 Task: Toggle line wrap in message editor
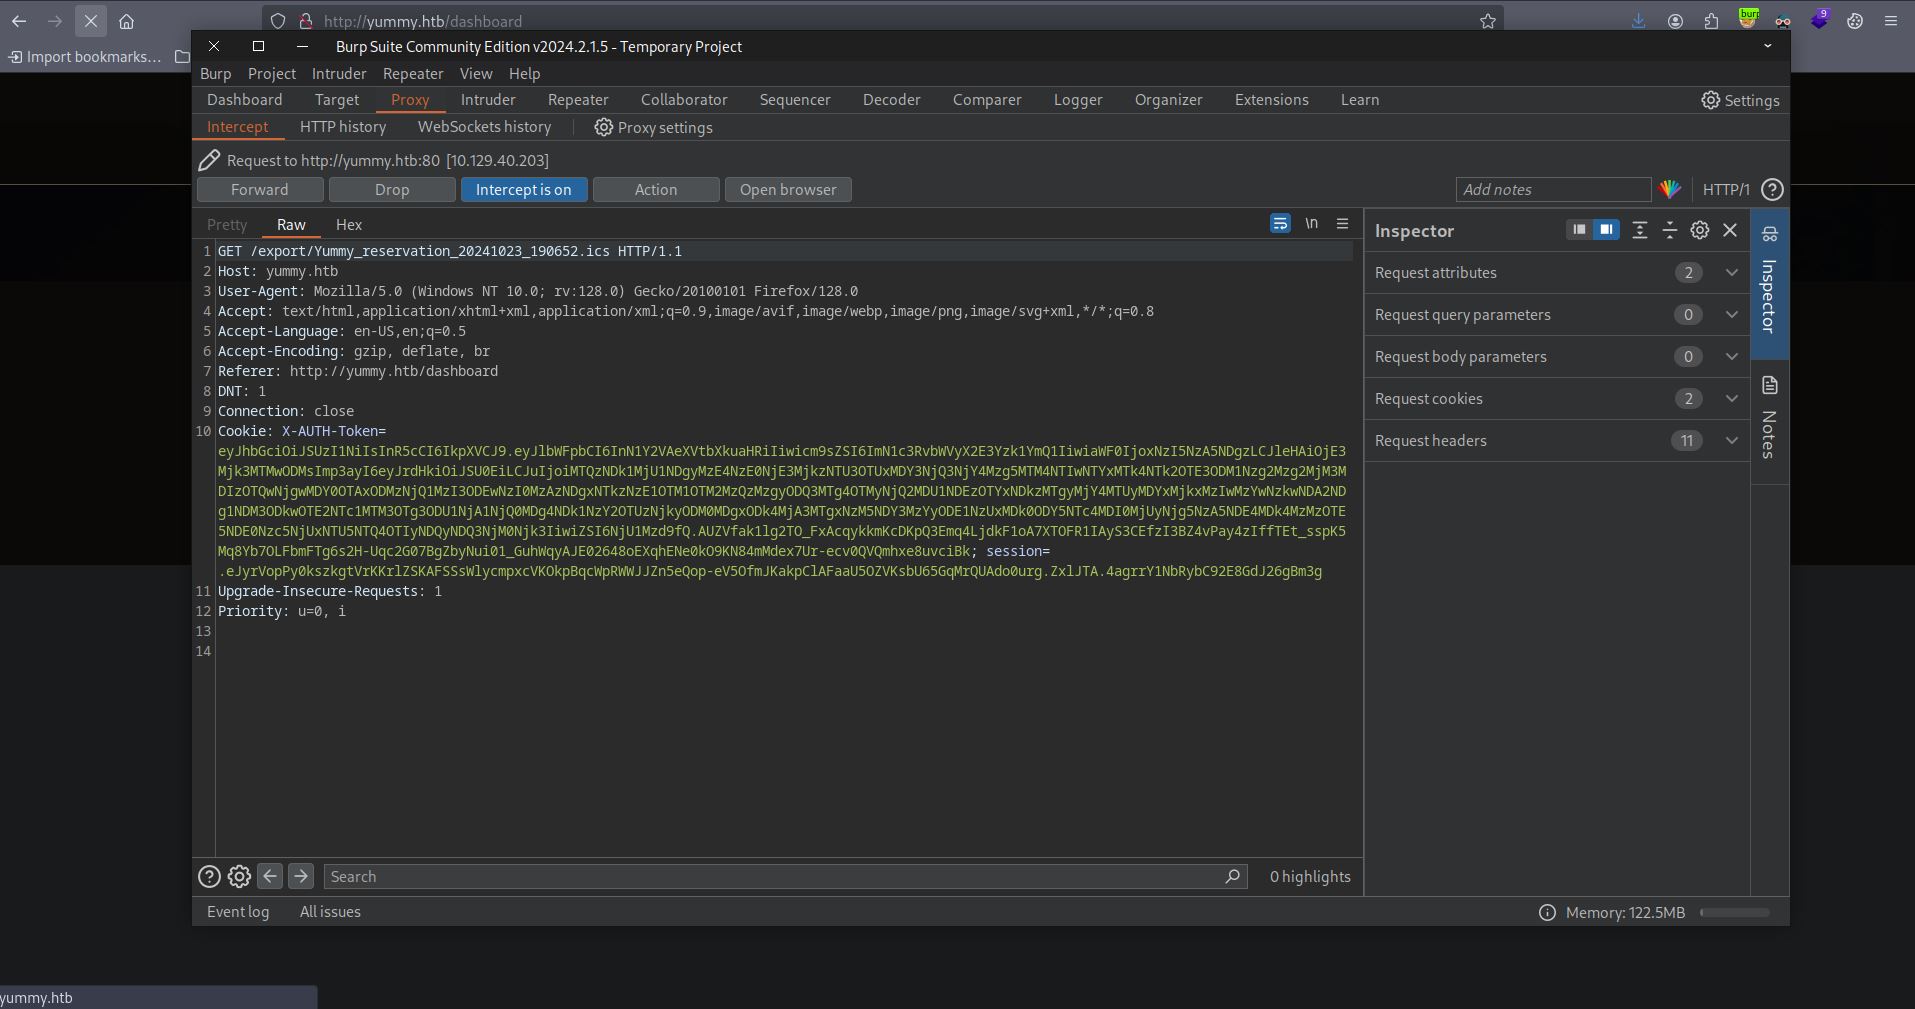[x=1280, y=224]
